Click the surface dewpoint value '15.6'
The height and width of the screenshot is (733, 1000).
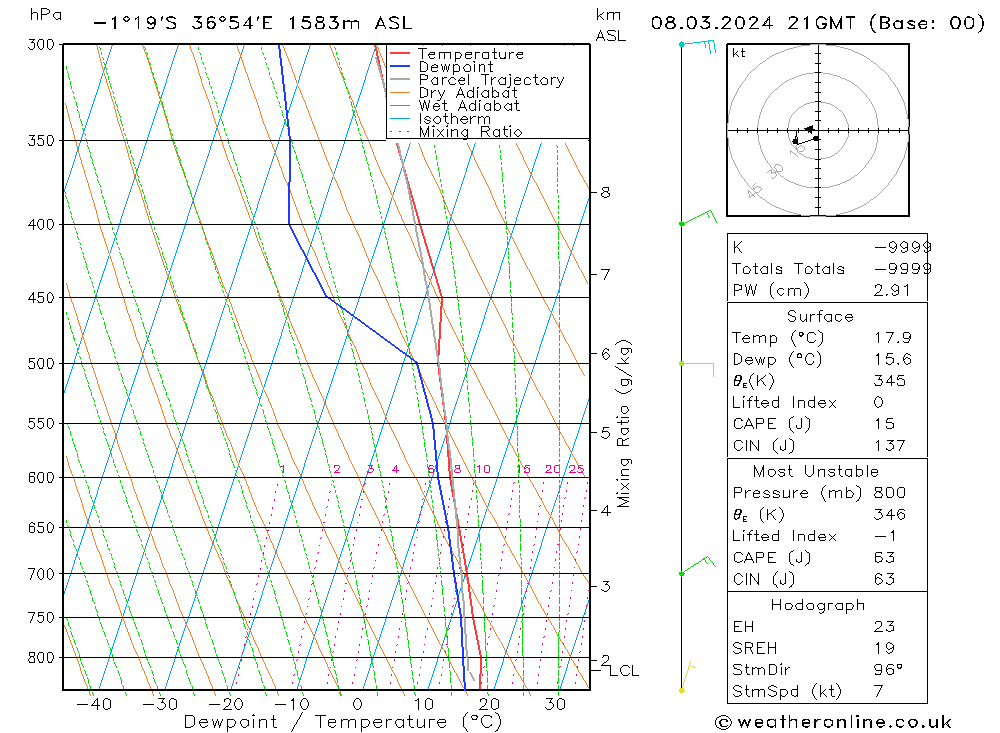(893, 359)
